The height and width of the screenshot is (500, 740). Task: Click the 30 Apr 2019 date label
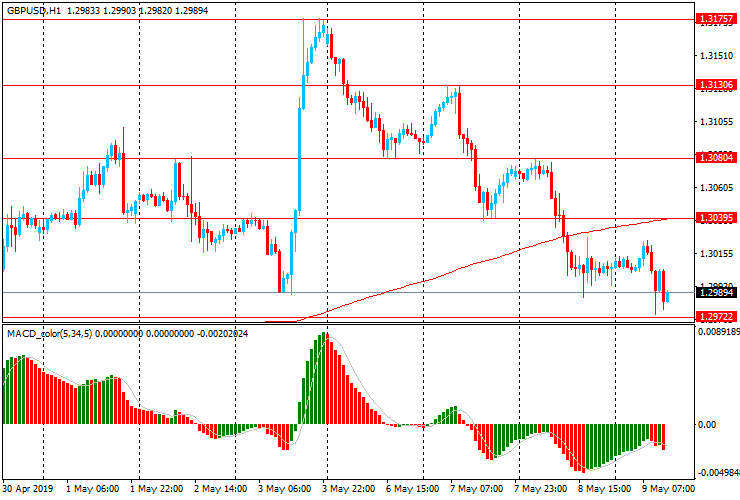[28, 488]
